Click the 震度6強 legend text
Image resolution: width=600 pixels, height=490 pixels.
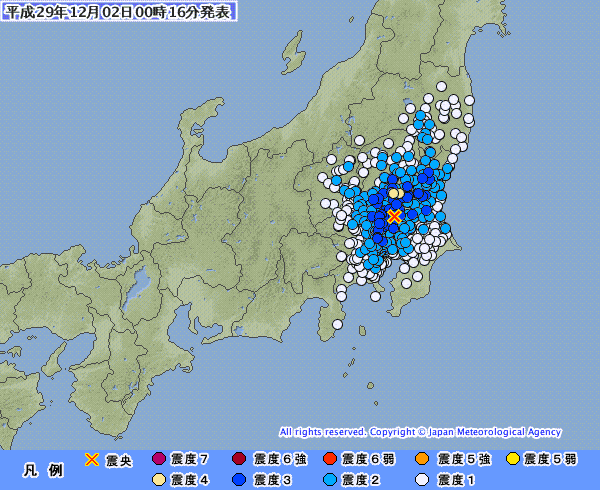tap(280, 459)
